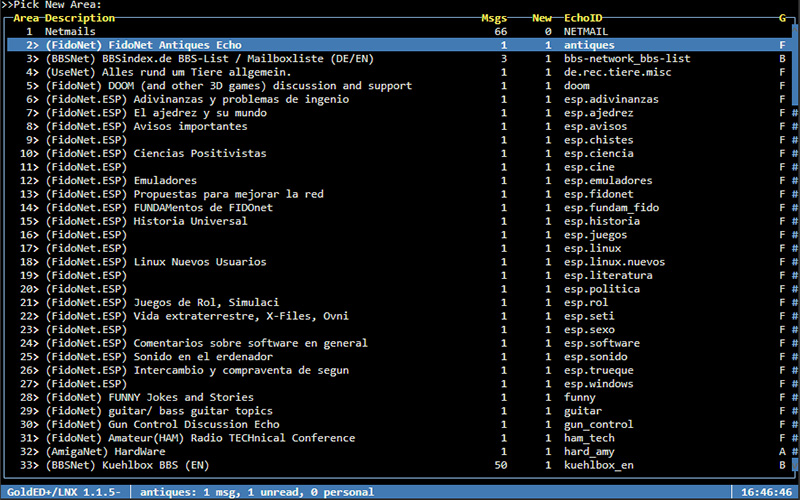Select Kuehlbox BBS (EN) area
Screen dimensions: 800x500
pos(399,465)
